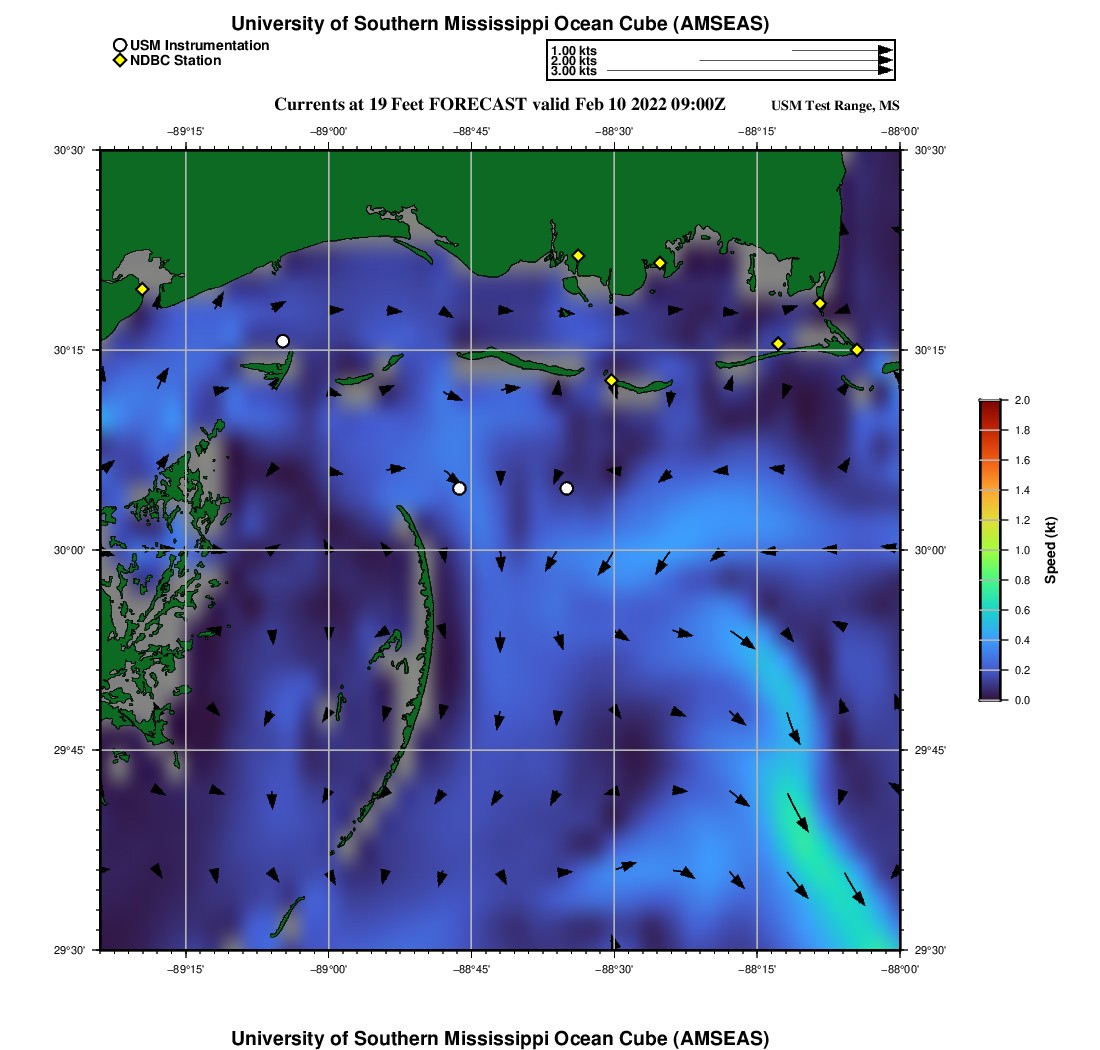
Task: Click the NDBC coastal diamond just west of -88°30'
Action: (x=578, y=256)
